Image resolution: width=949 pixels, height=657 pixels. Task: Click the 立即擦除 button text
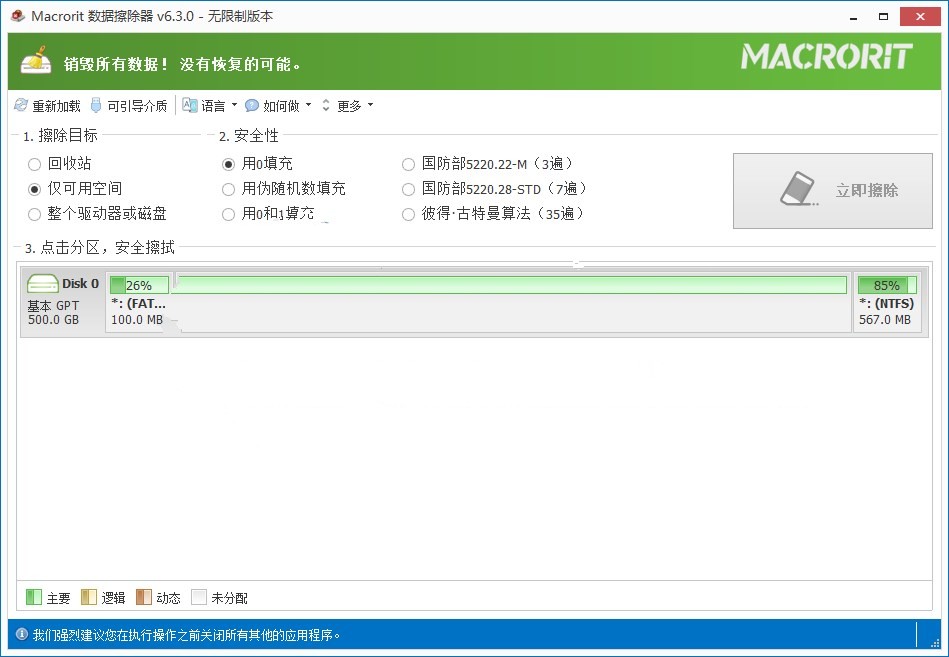click(867, 190)
